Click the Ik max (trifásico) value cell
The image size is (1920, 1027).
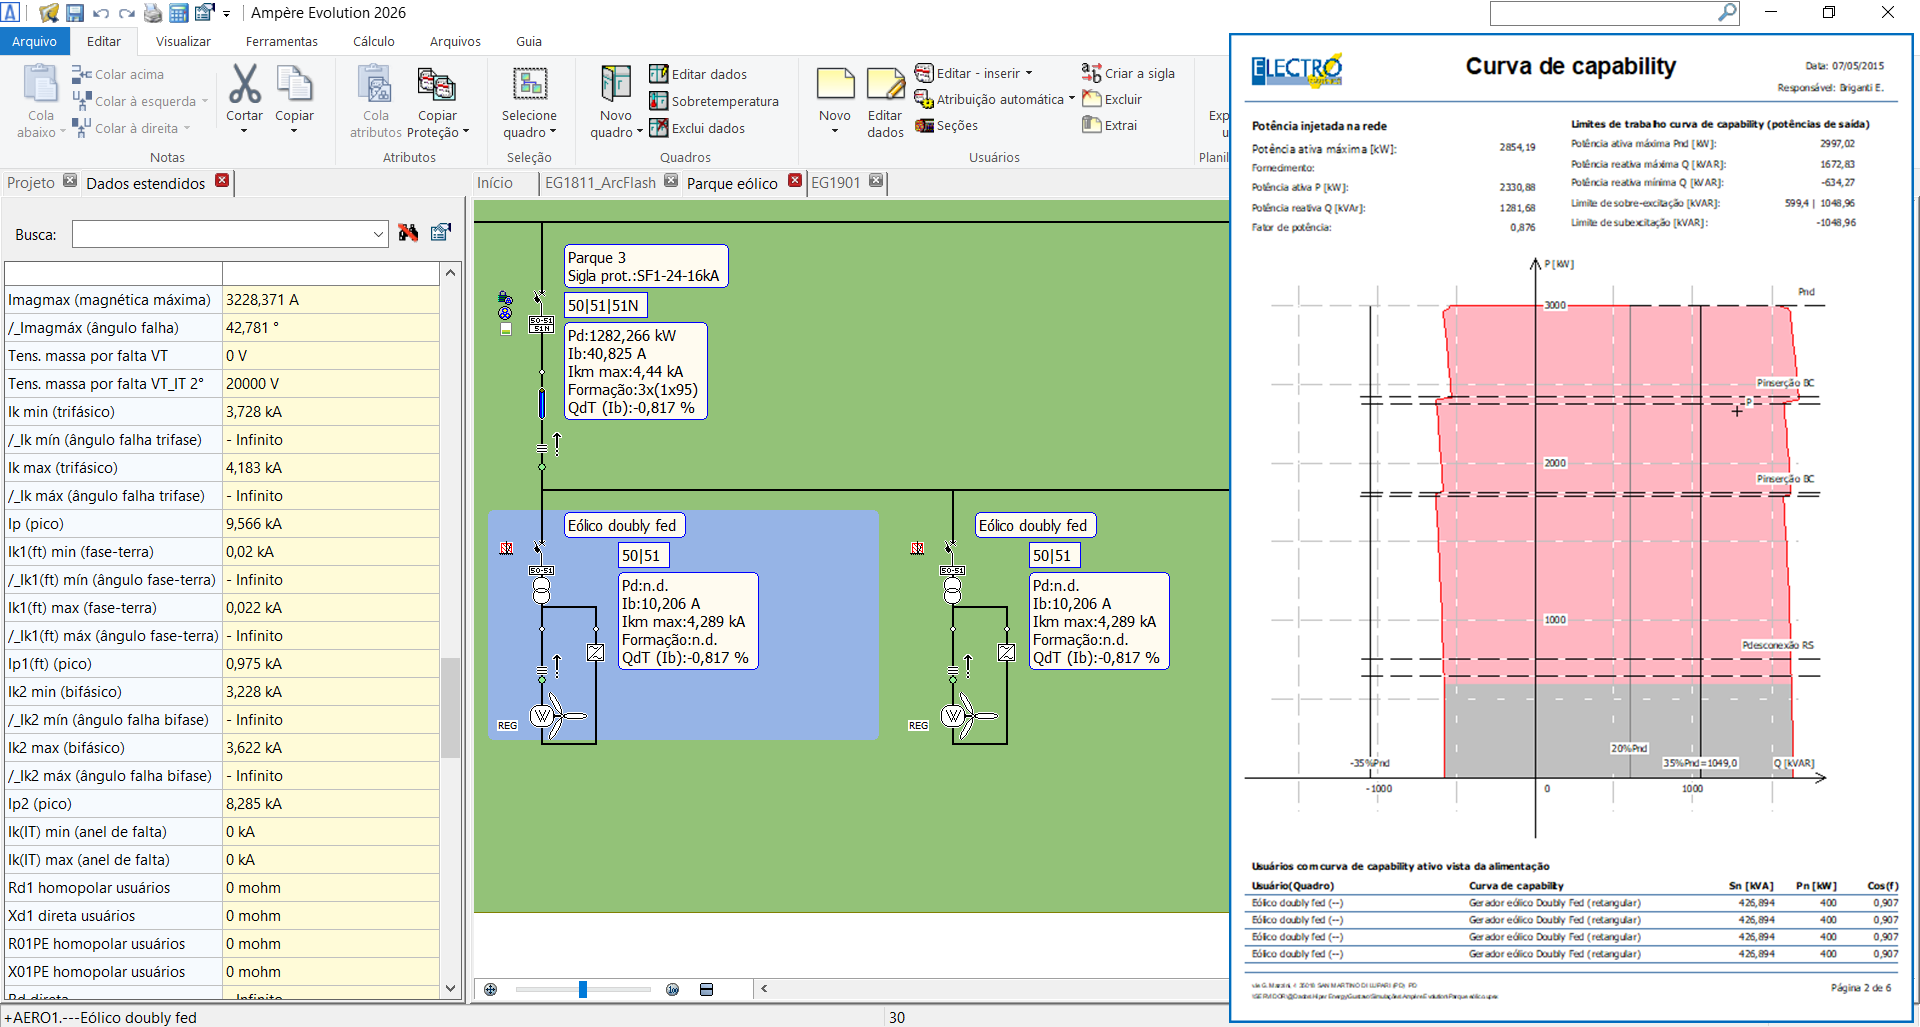click(x=330, y=468)
